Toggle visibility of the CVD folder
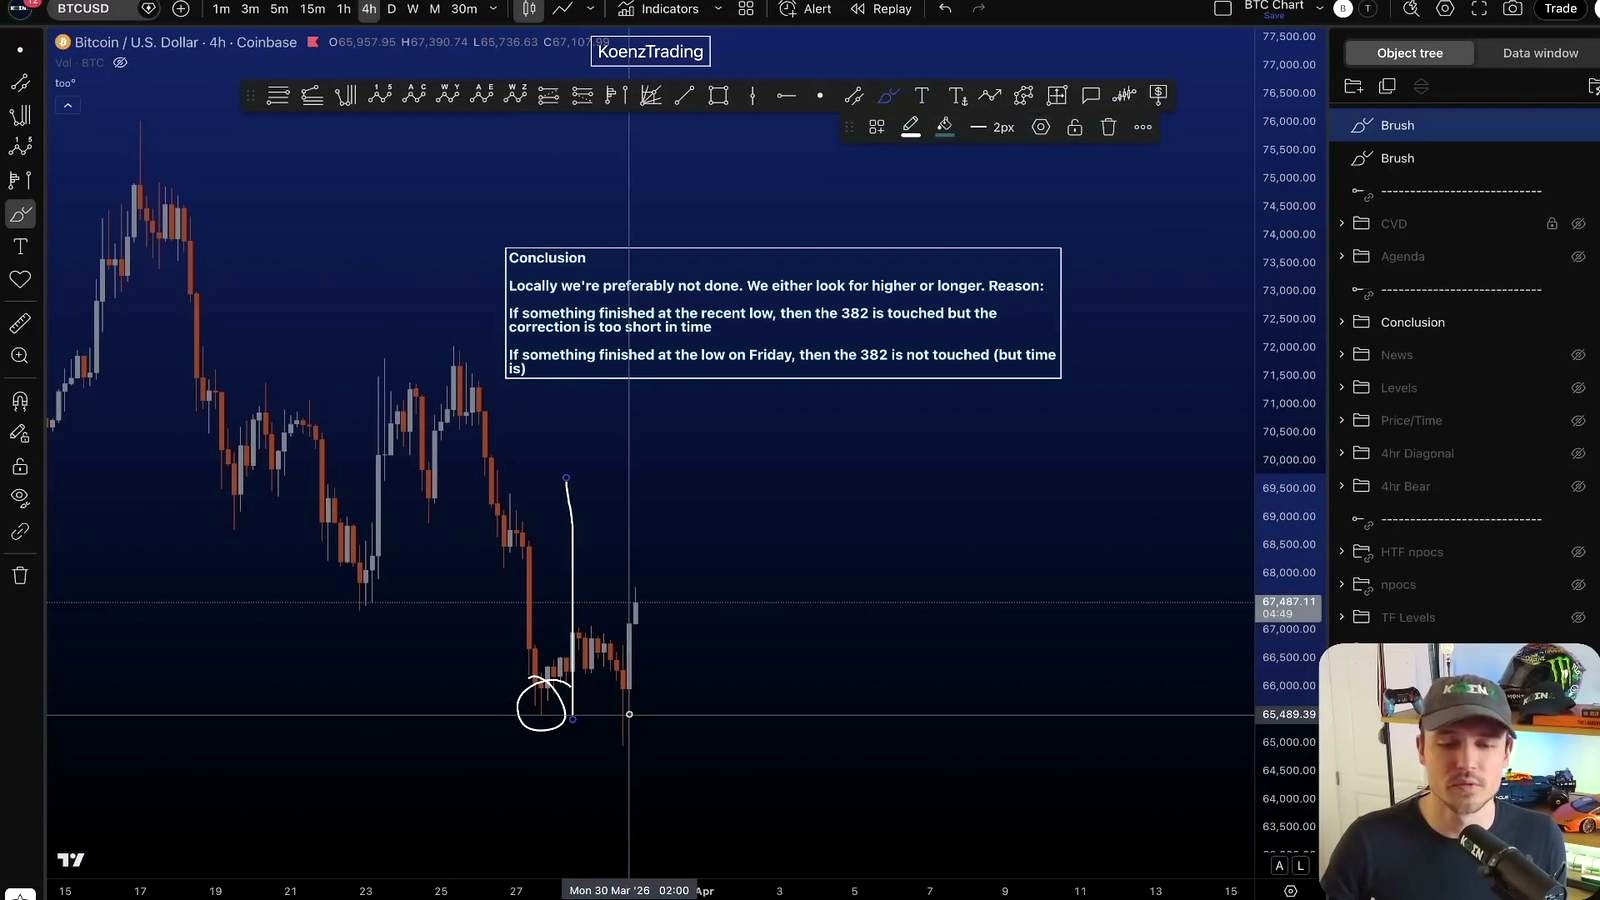Screen dimensions: 1600x900 pos(1578,224)
